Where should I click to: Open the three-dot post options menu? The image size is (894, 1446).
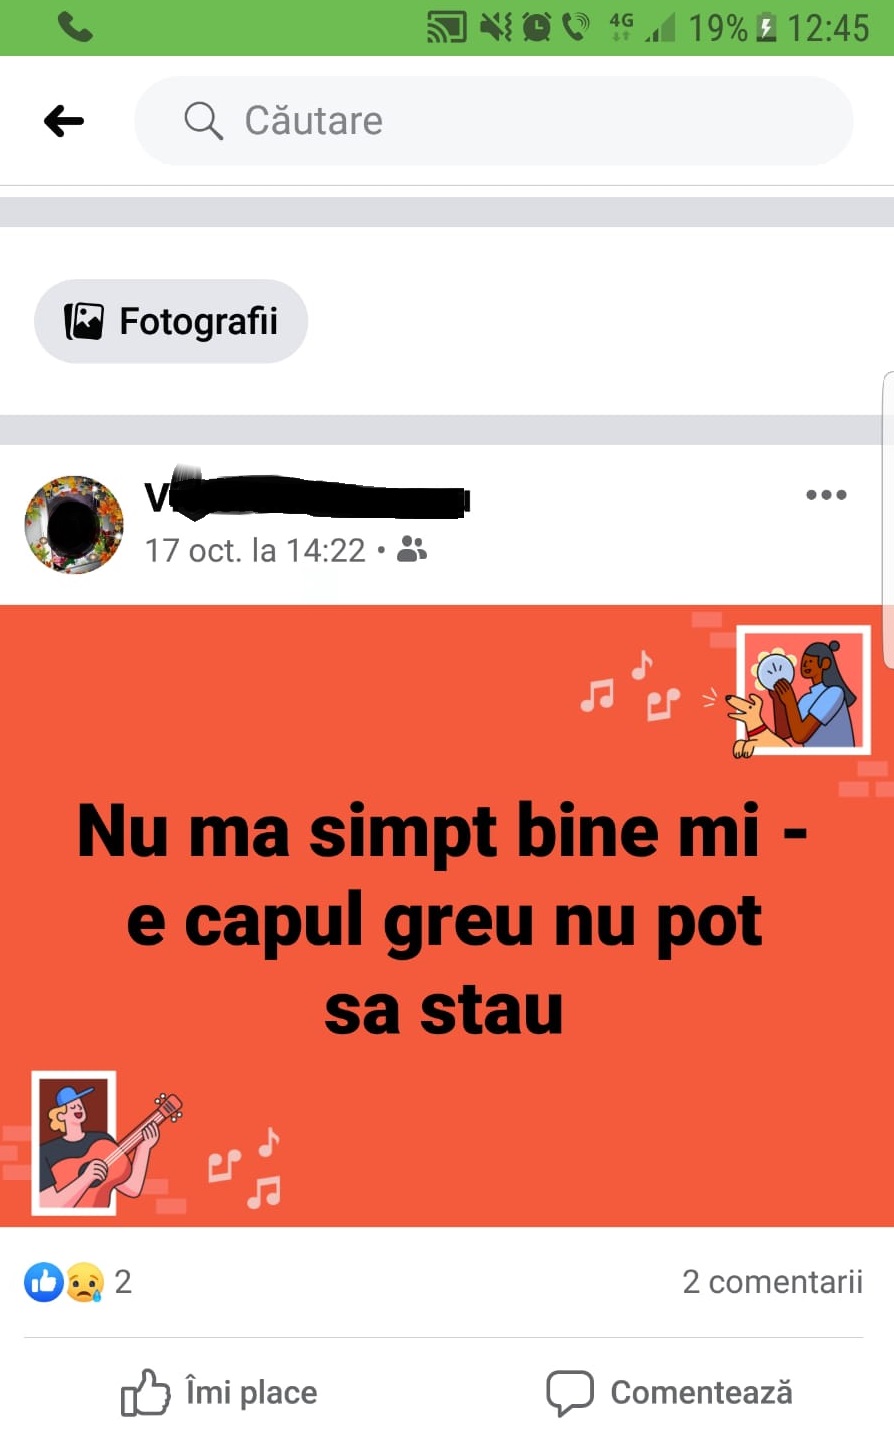point(826,494)
